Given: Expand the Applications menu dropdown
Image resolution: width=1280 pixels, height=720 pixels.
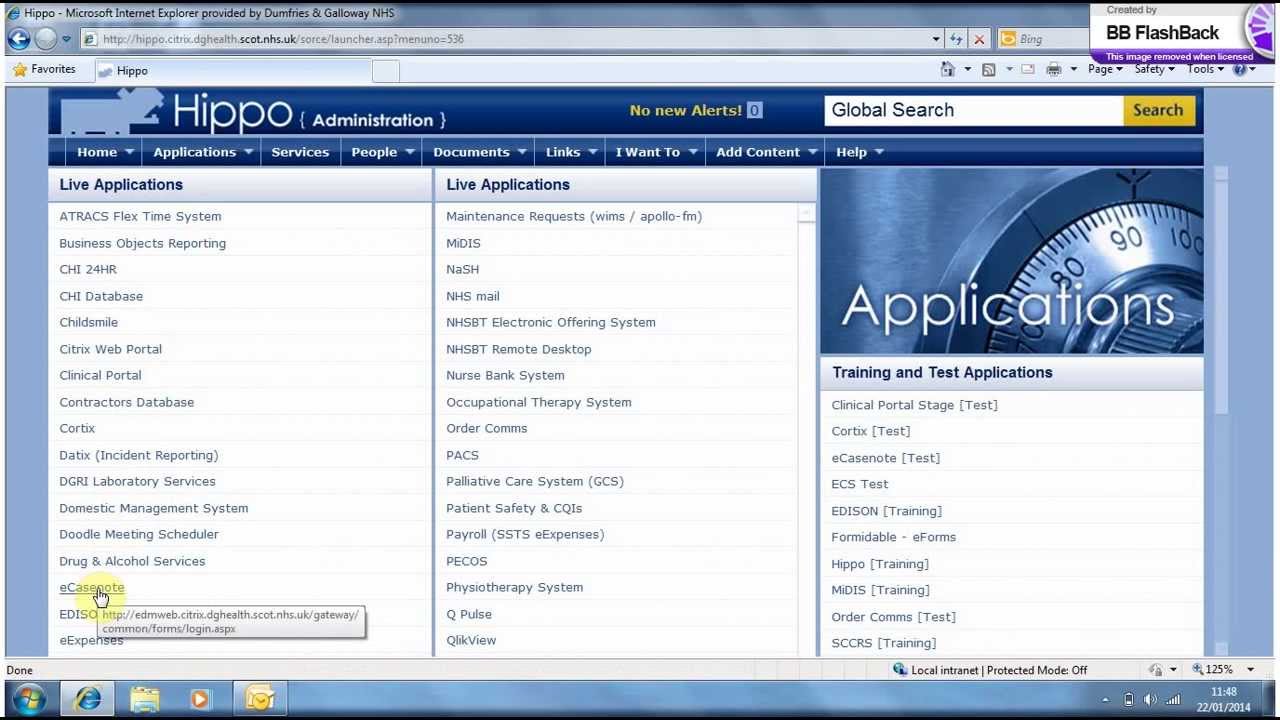Looking at the screenshot, I should pos(249,152).
